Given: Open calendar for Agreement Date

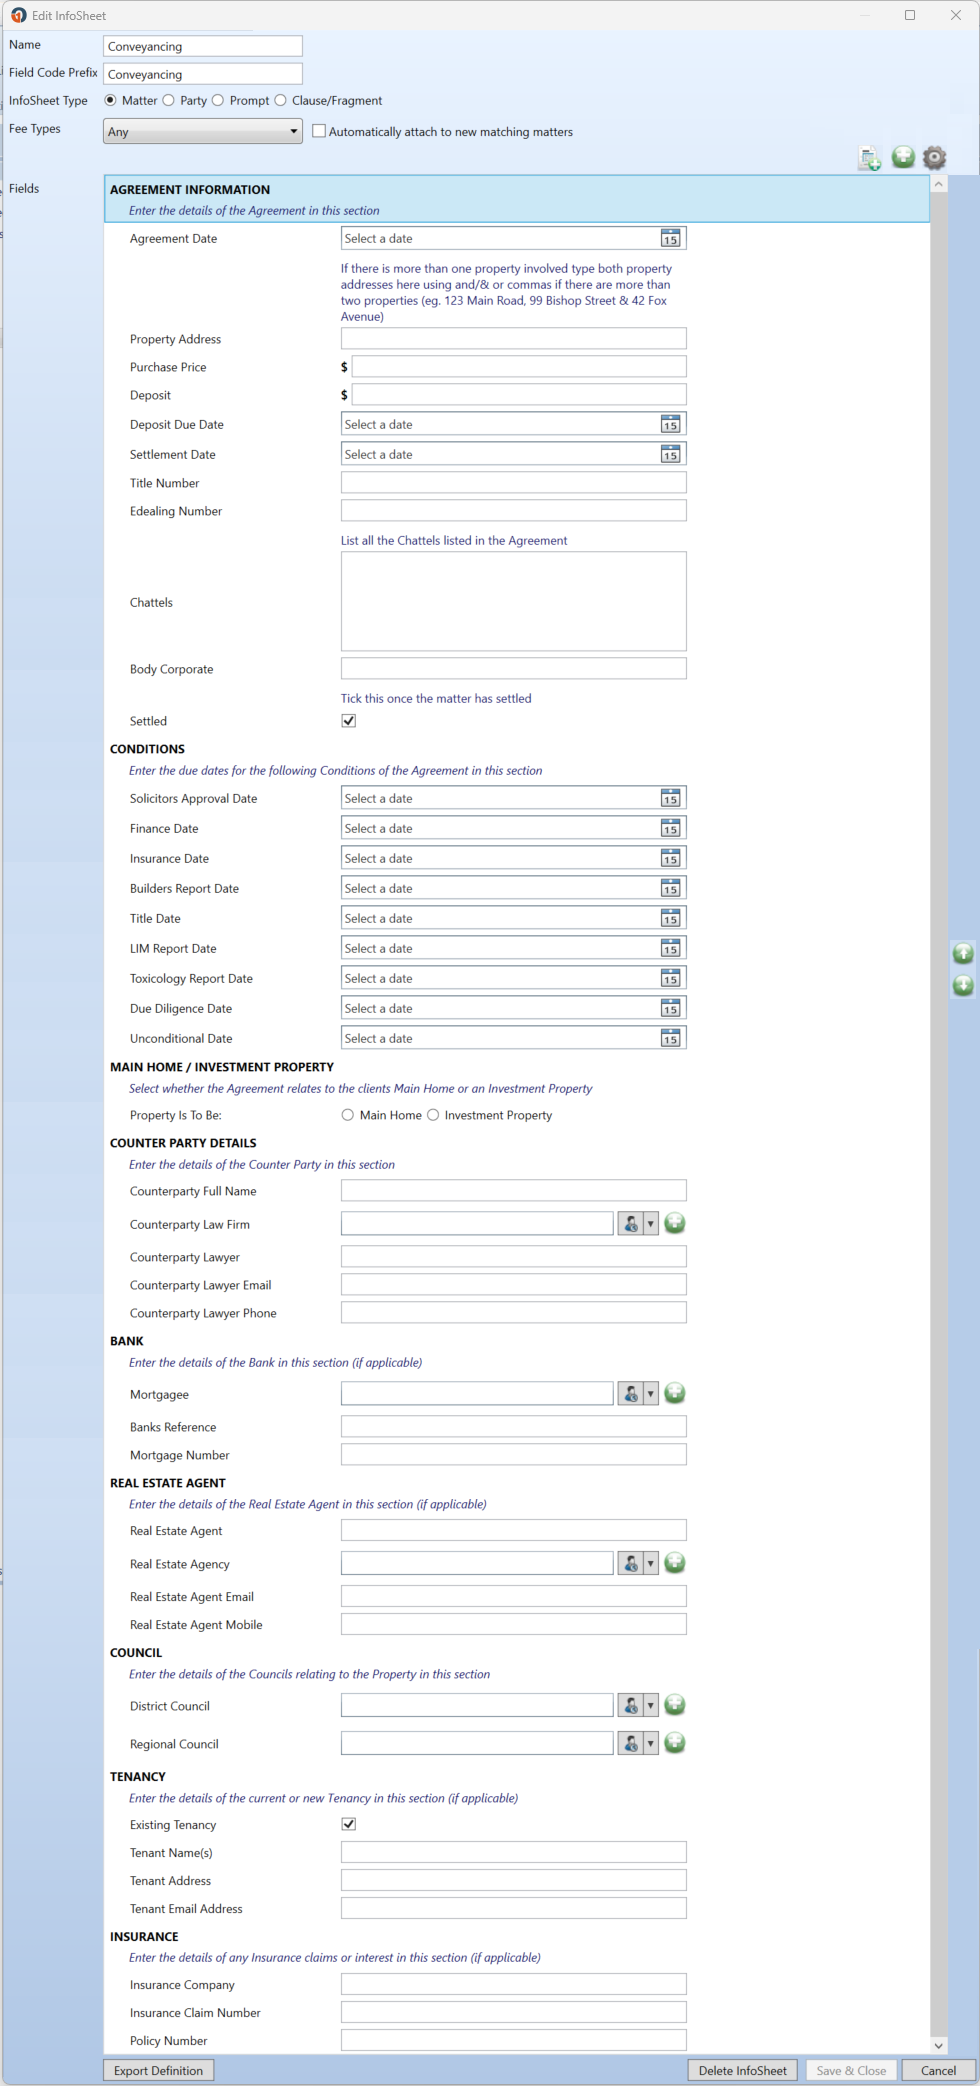Looking at the screenshot, I should (670, 238).
